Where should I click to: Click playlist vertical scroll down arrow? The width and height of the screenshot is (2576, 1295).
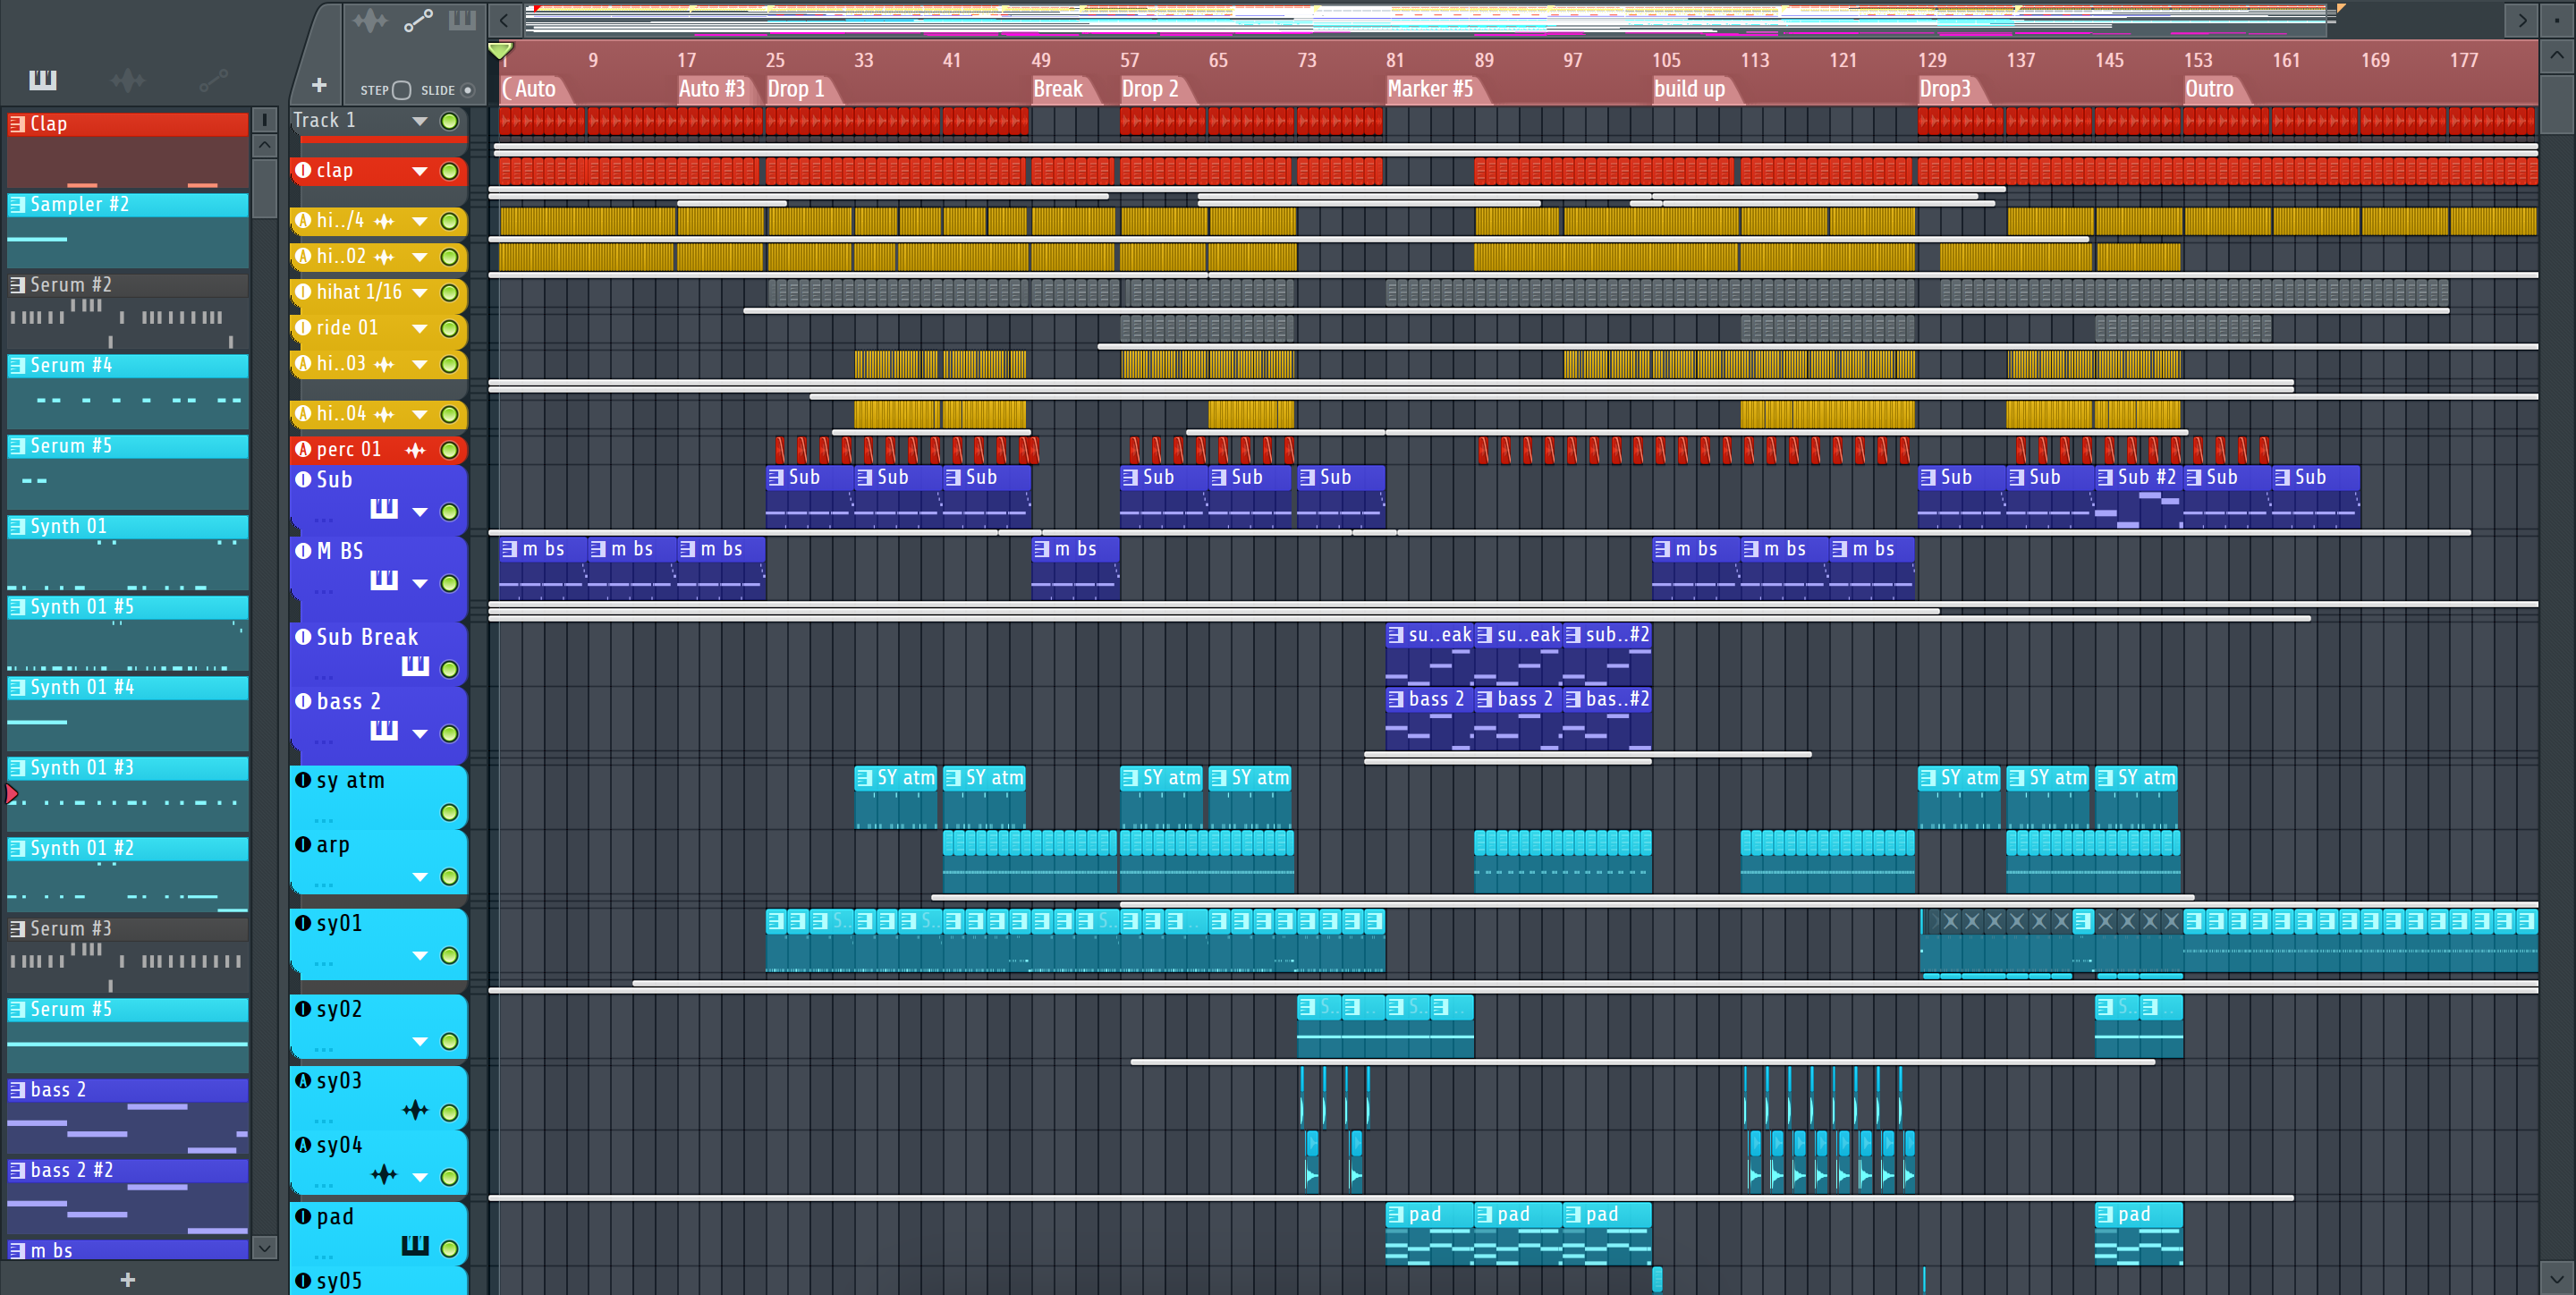click(x=2557, y=1277)
